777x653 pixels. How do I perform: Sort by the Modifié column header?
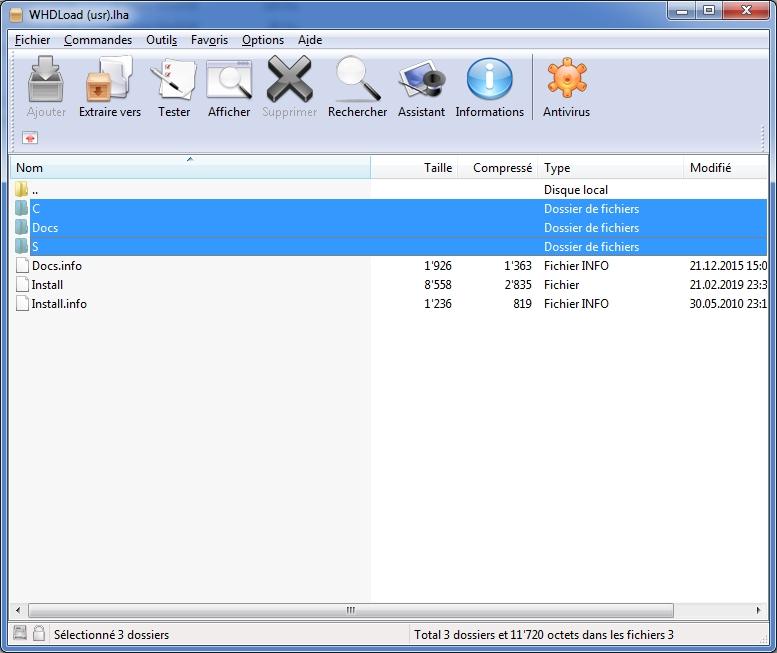[x=710, y=168]
